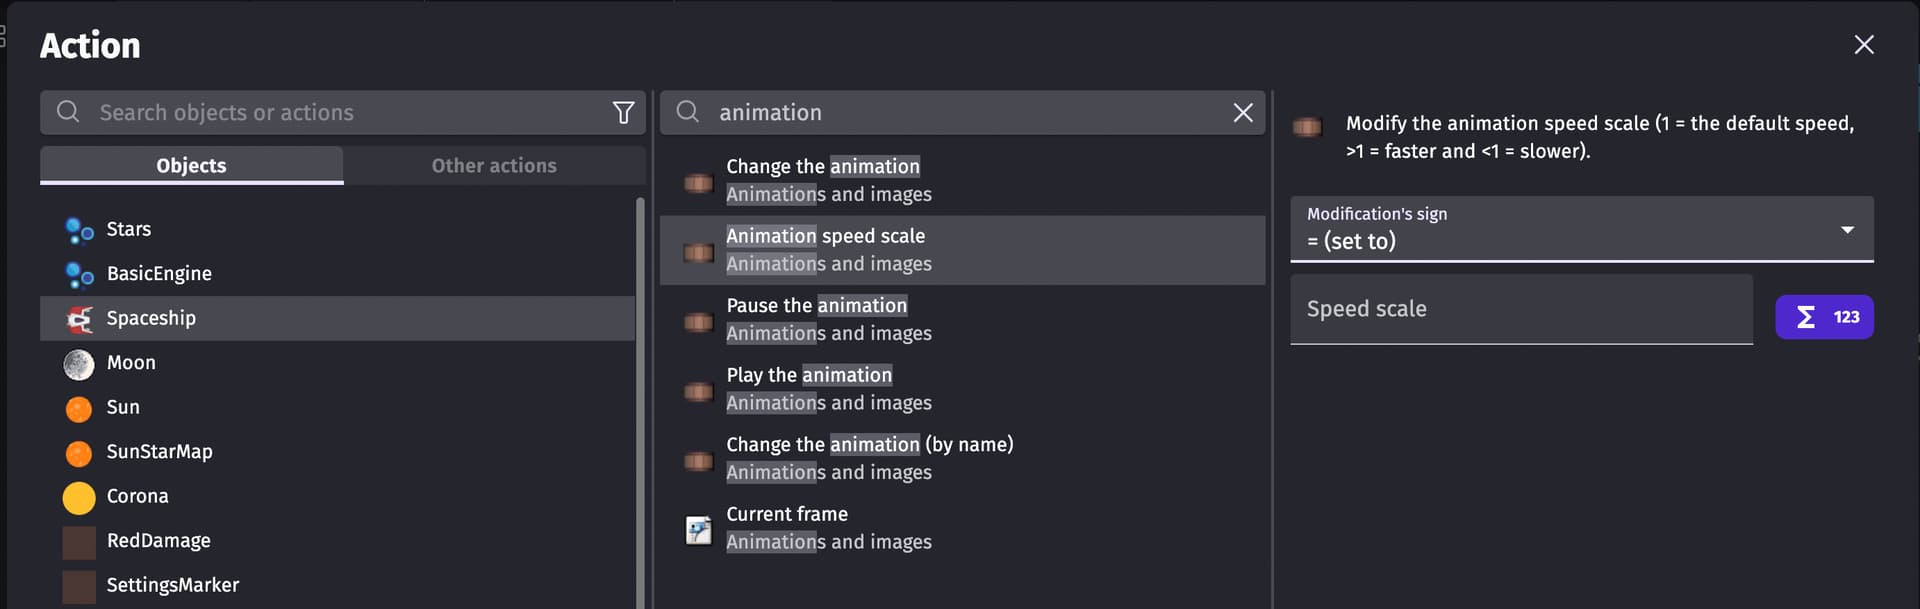Focus the Speed scale input field

(1521, 309)
